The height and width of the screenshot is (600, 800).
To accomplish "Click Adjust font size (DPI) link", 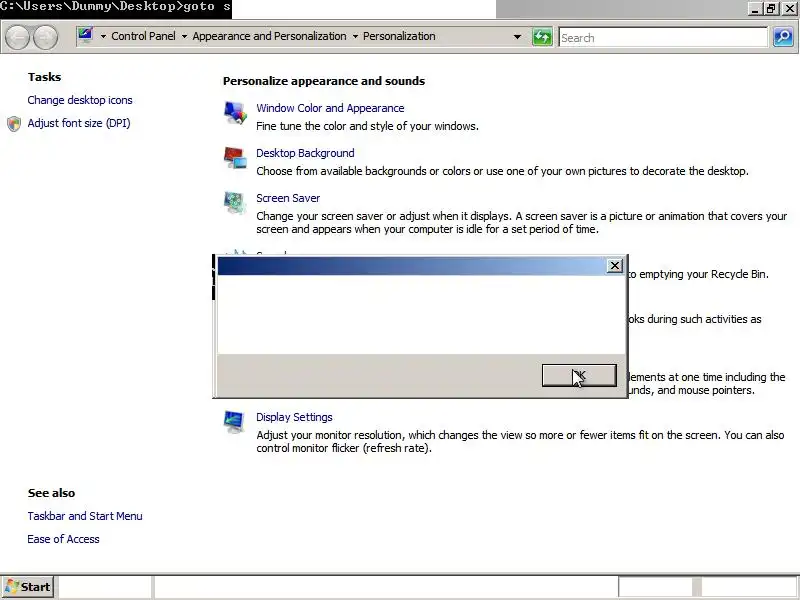I will coord(79,123).
